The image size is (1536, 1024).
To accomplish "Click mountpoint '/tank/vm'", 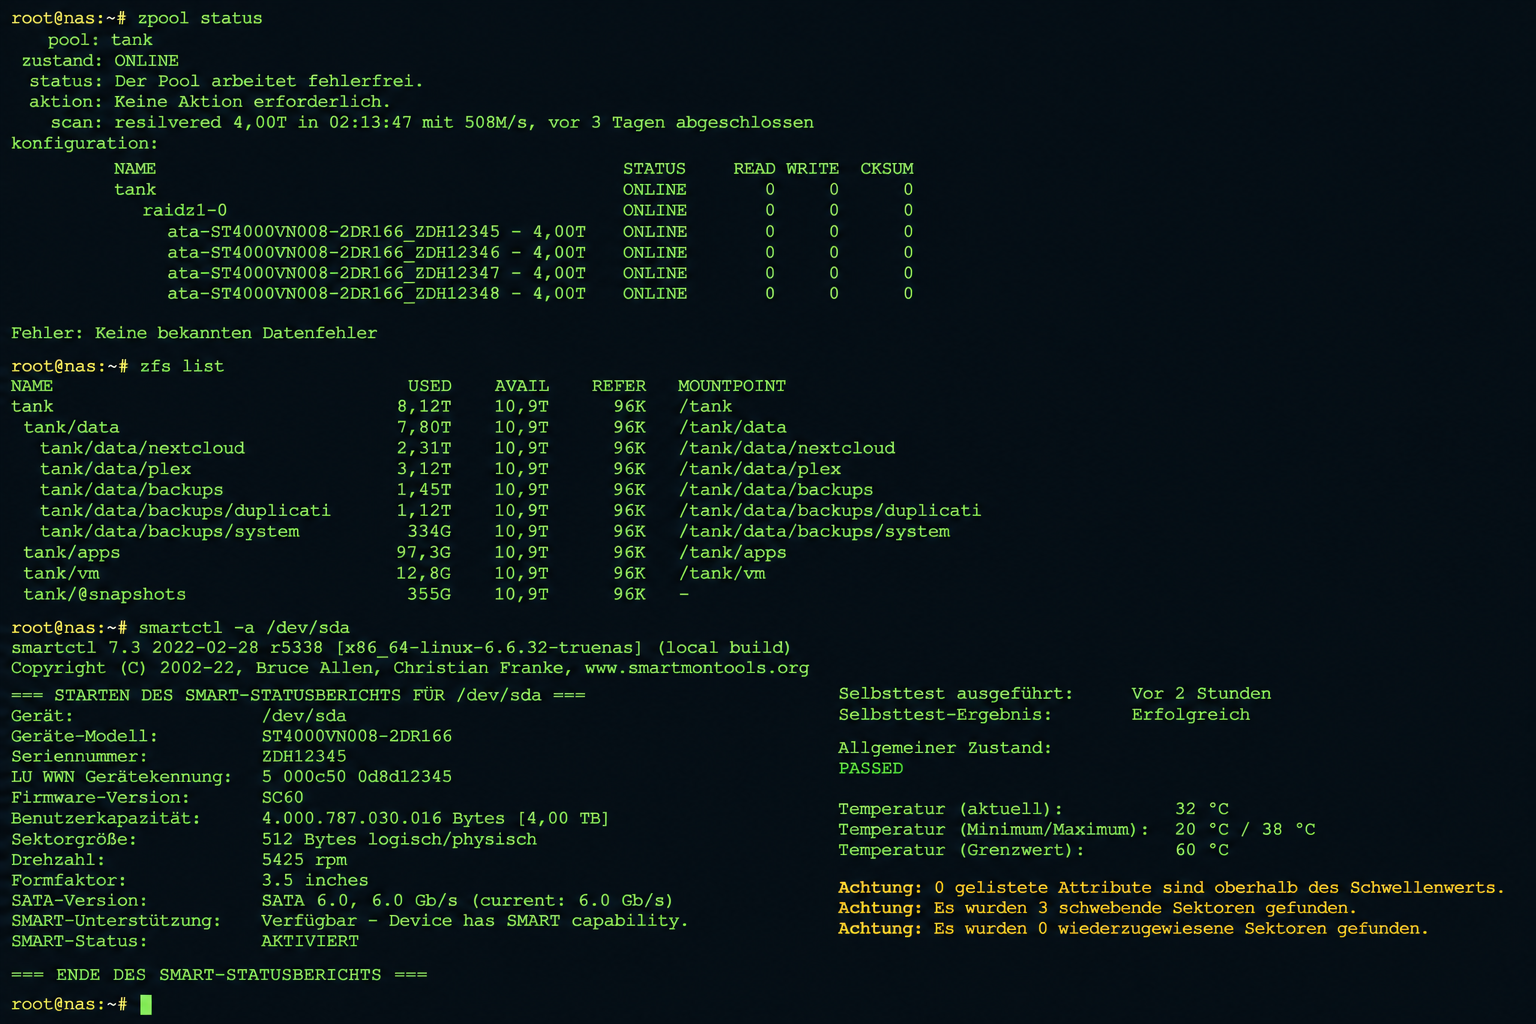I will (x=722, y=574).
